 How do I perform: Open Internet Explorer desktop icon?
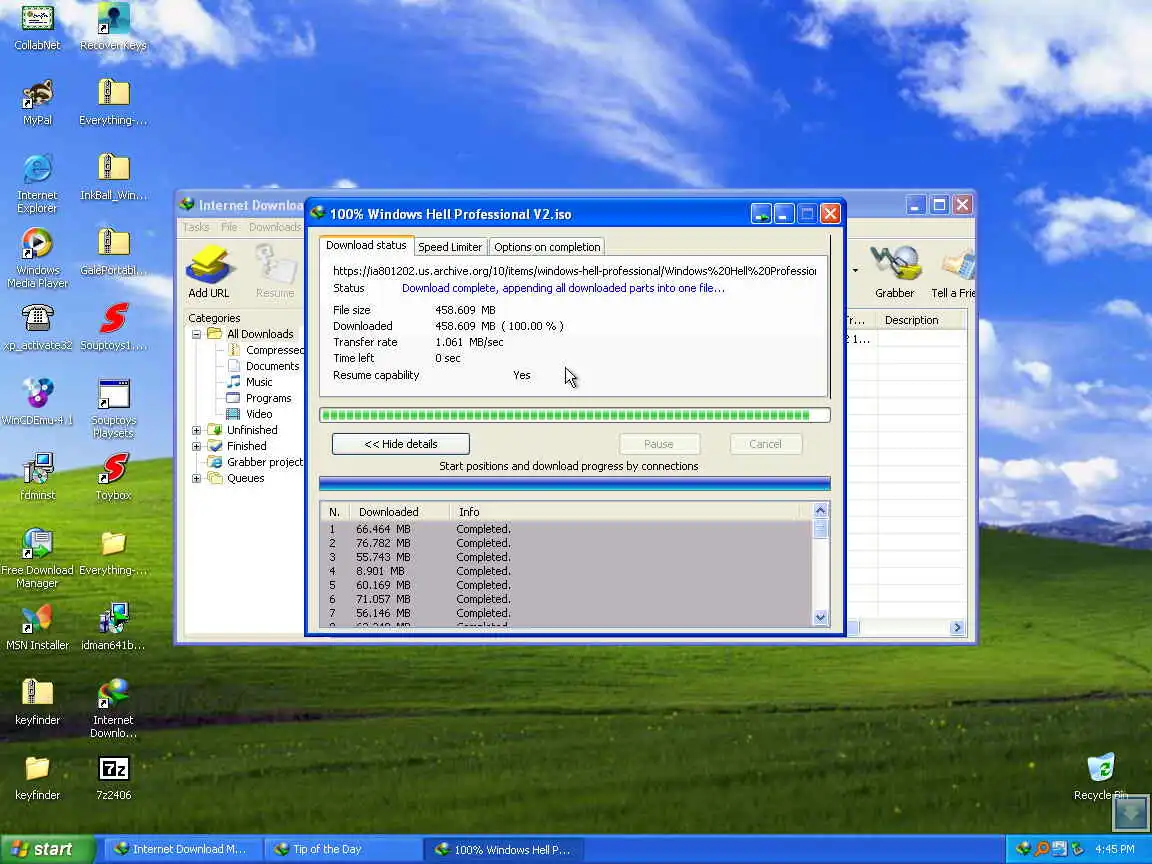(x=37, y=184)
